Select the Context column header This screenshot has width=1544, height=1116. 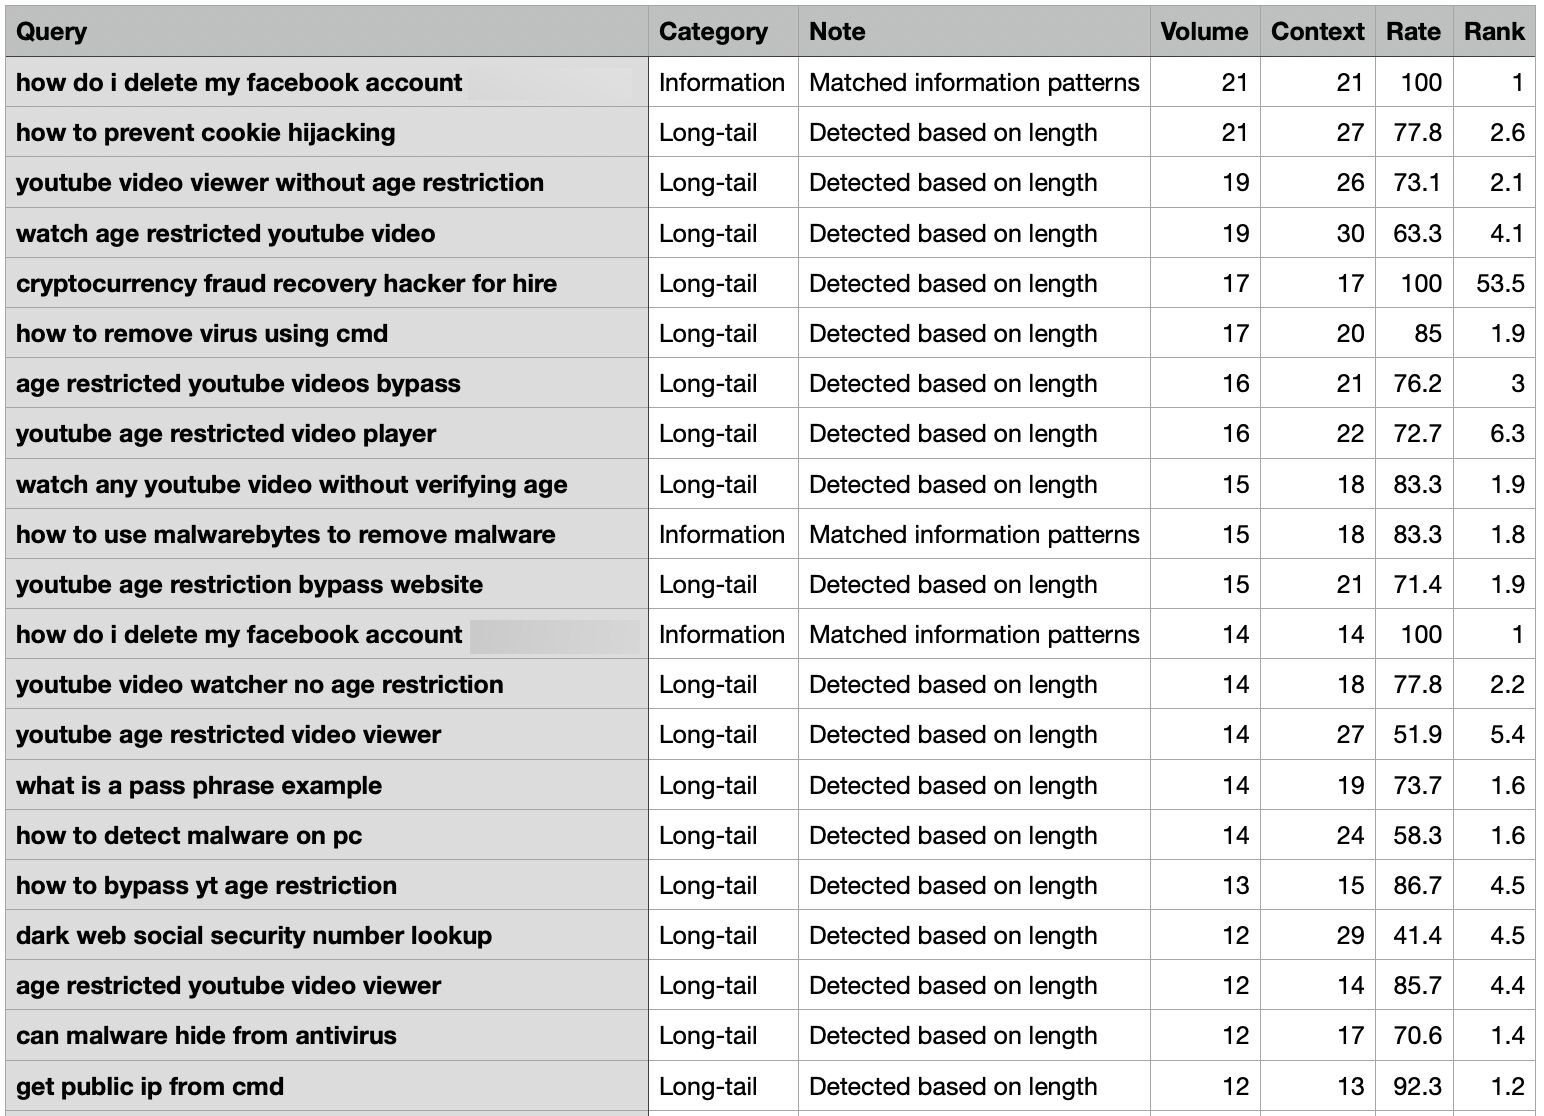(x=1318, y=31)
